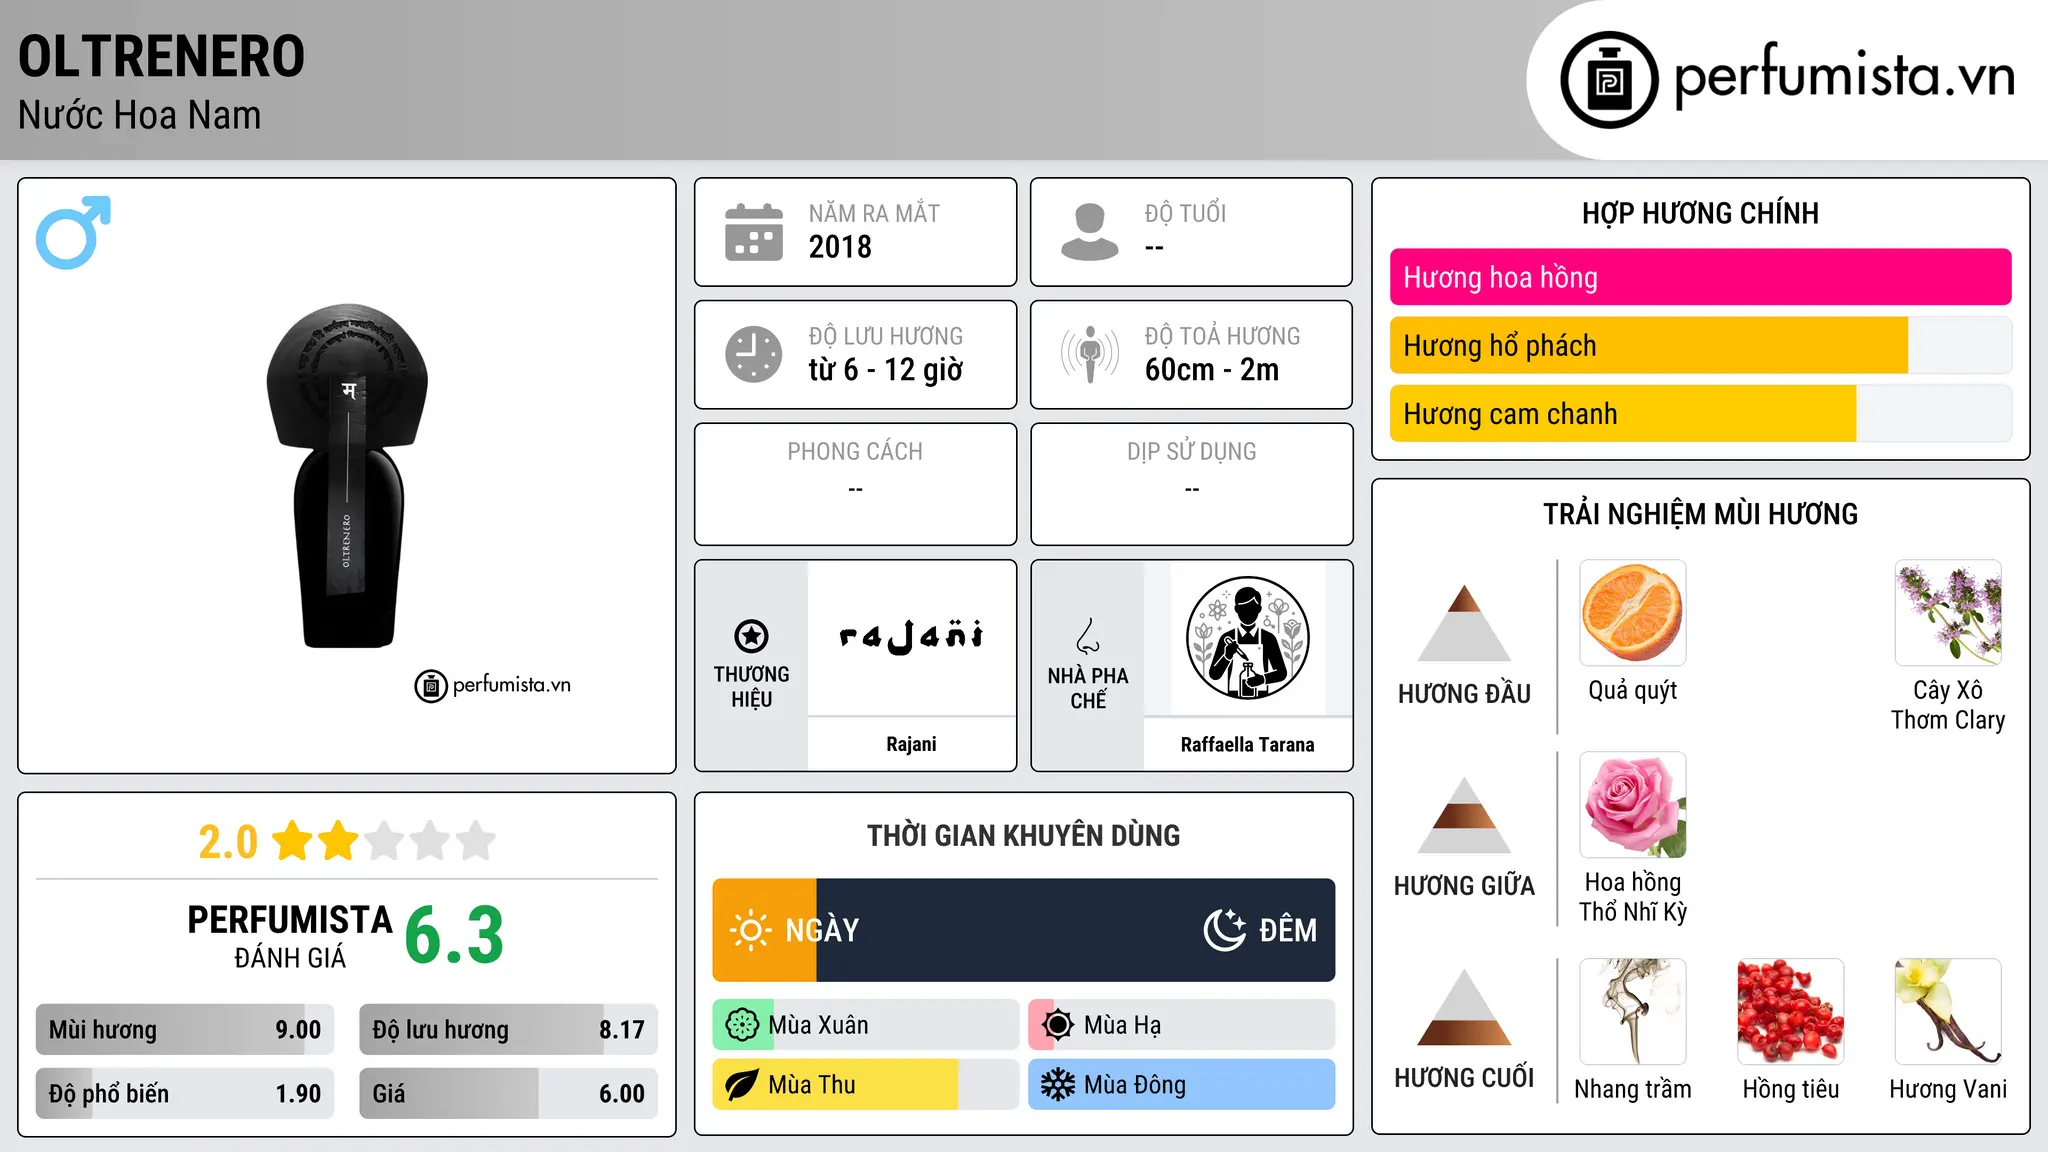Click the sun icon for Mùa Hạ
2048x1152 pixels.
click(1057, 1025)
